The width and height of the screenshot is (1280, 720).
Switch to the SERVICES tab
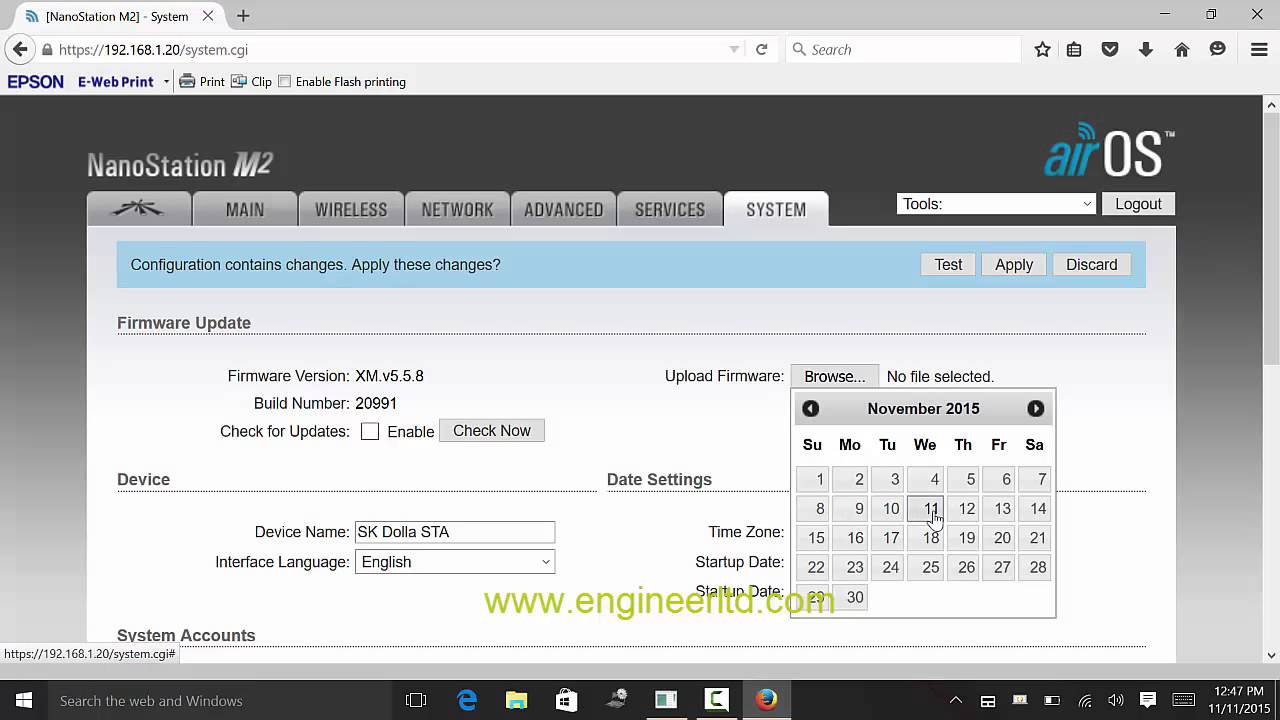click(670, 209)
